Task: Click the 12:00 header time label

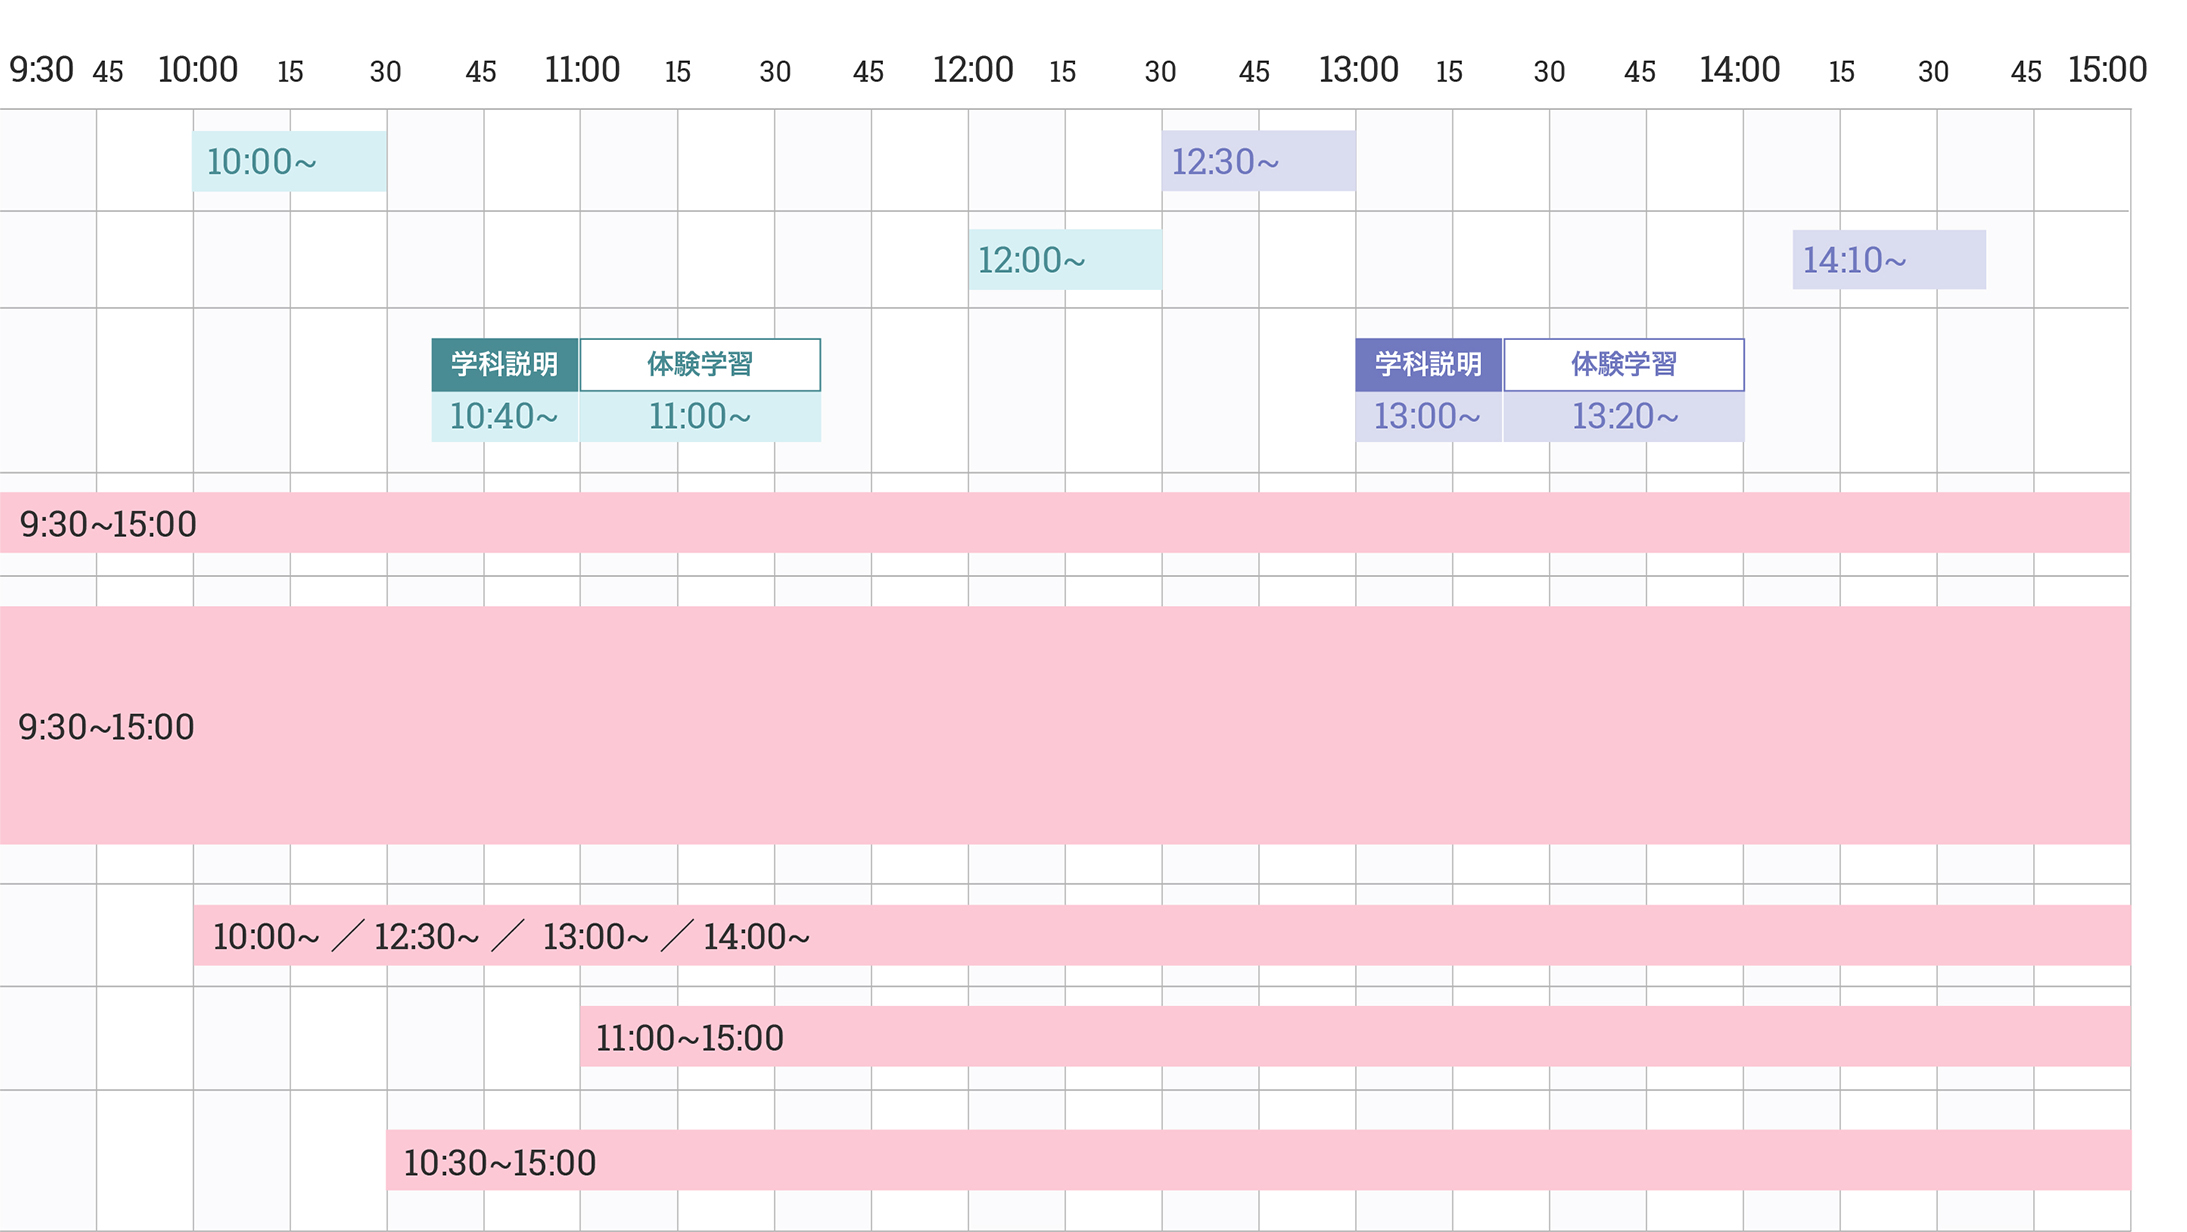Action: click(973, 70)
